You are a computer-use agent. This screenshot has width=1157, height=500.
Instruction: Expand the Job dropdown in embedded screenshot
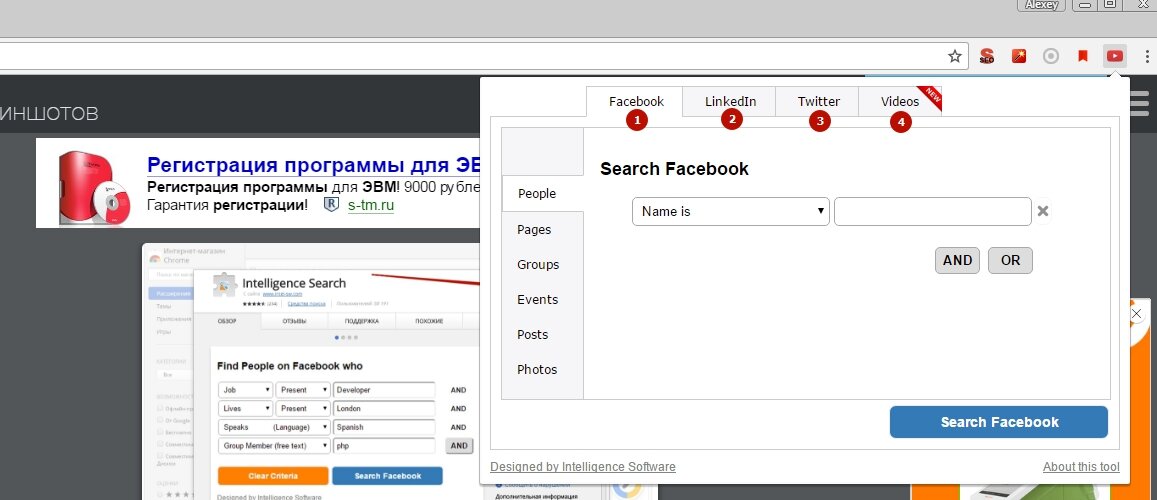[x=246, y=389]
